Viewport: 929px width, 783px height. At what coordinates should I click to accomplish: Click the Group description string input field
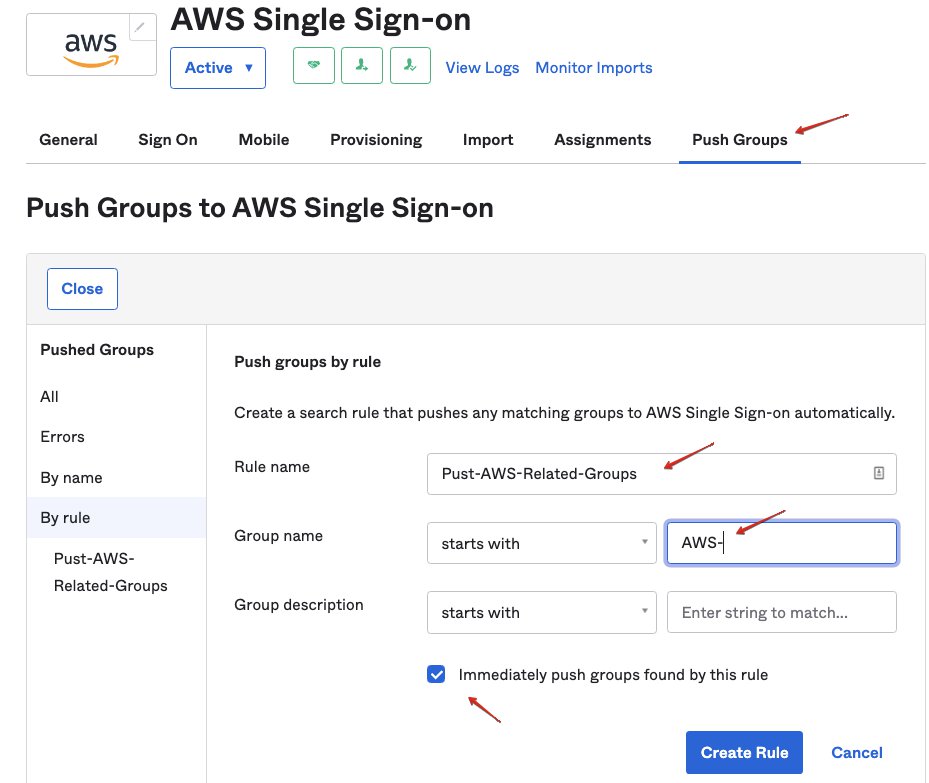coord(781,612)
